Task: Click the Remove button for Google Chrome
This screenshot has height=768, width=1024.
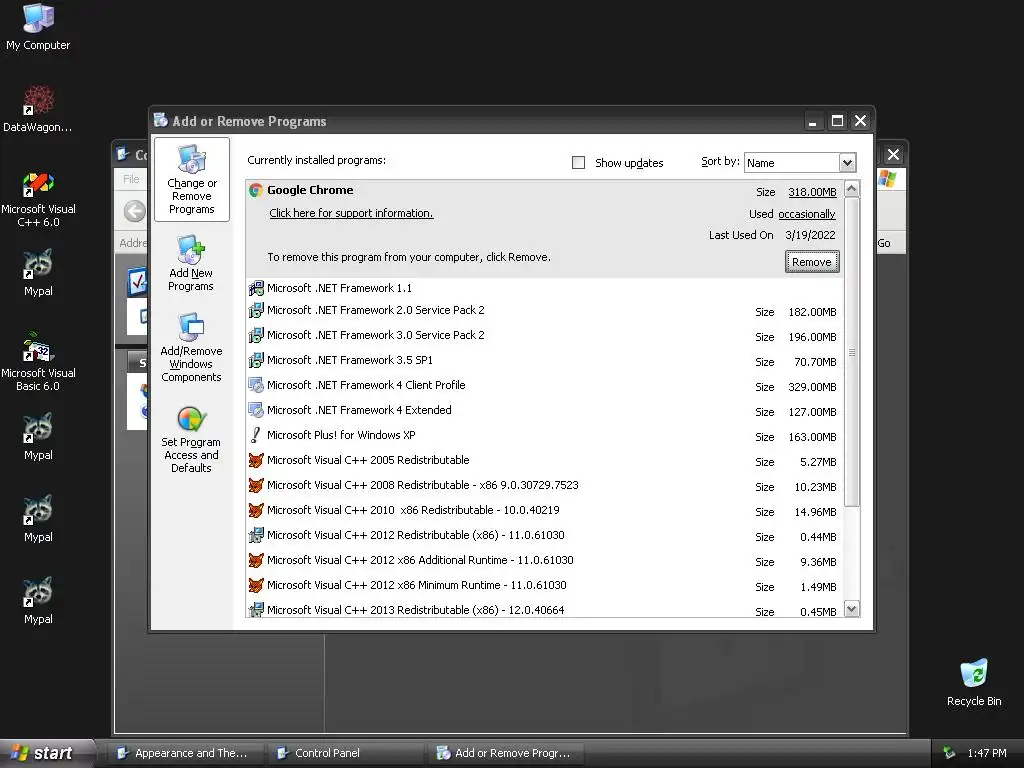Action: 812,262
